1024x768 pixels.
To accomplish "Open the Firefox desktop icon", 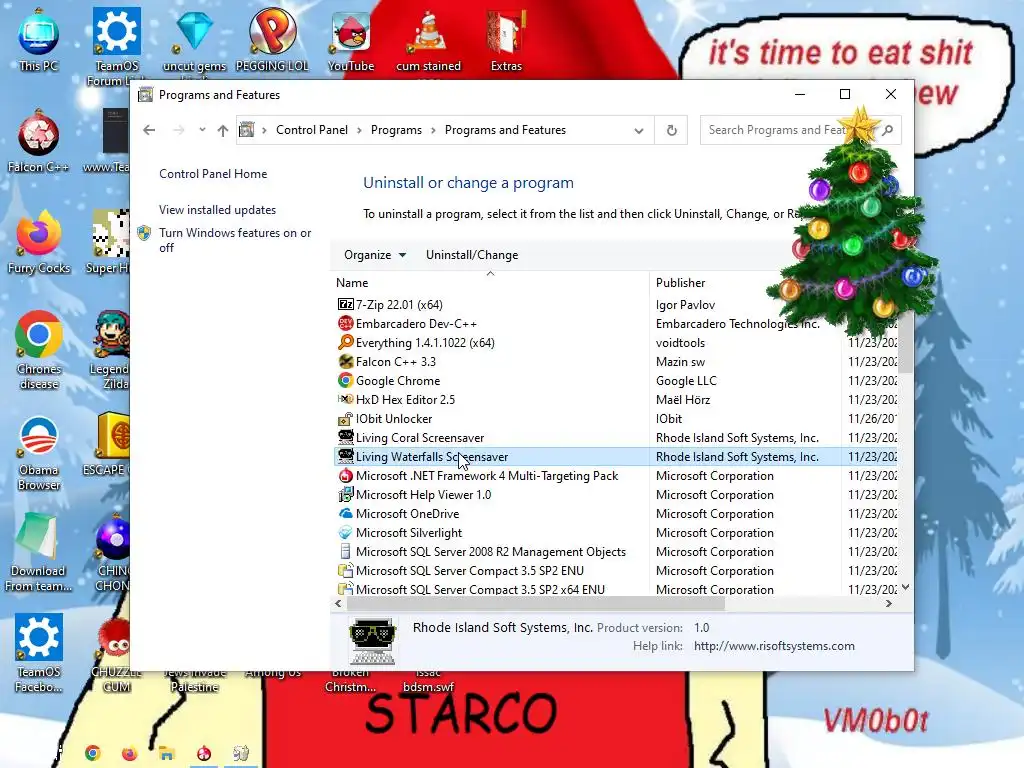I will click(39, 242).
